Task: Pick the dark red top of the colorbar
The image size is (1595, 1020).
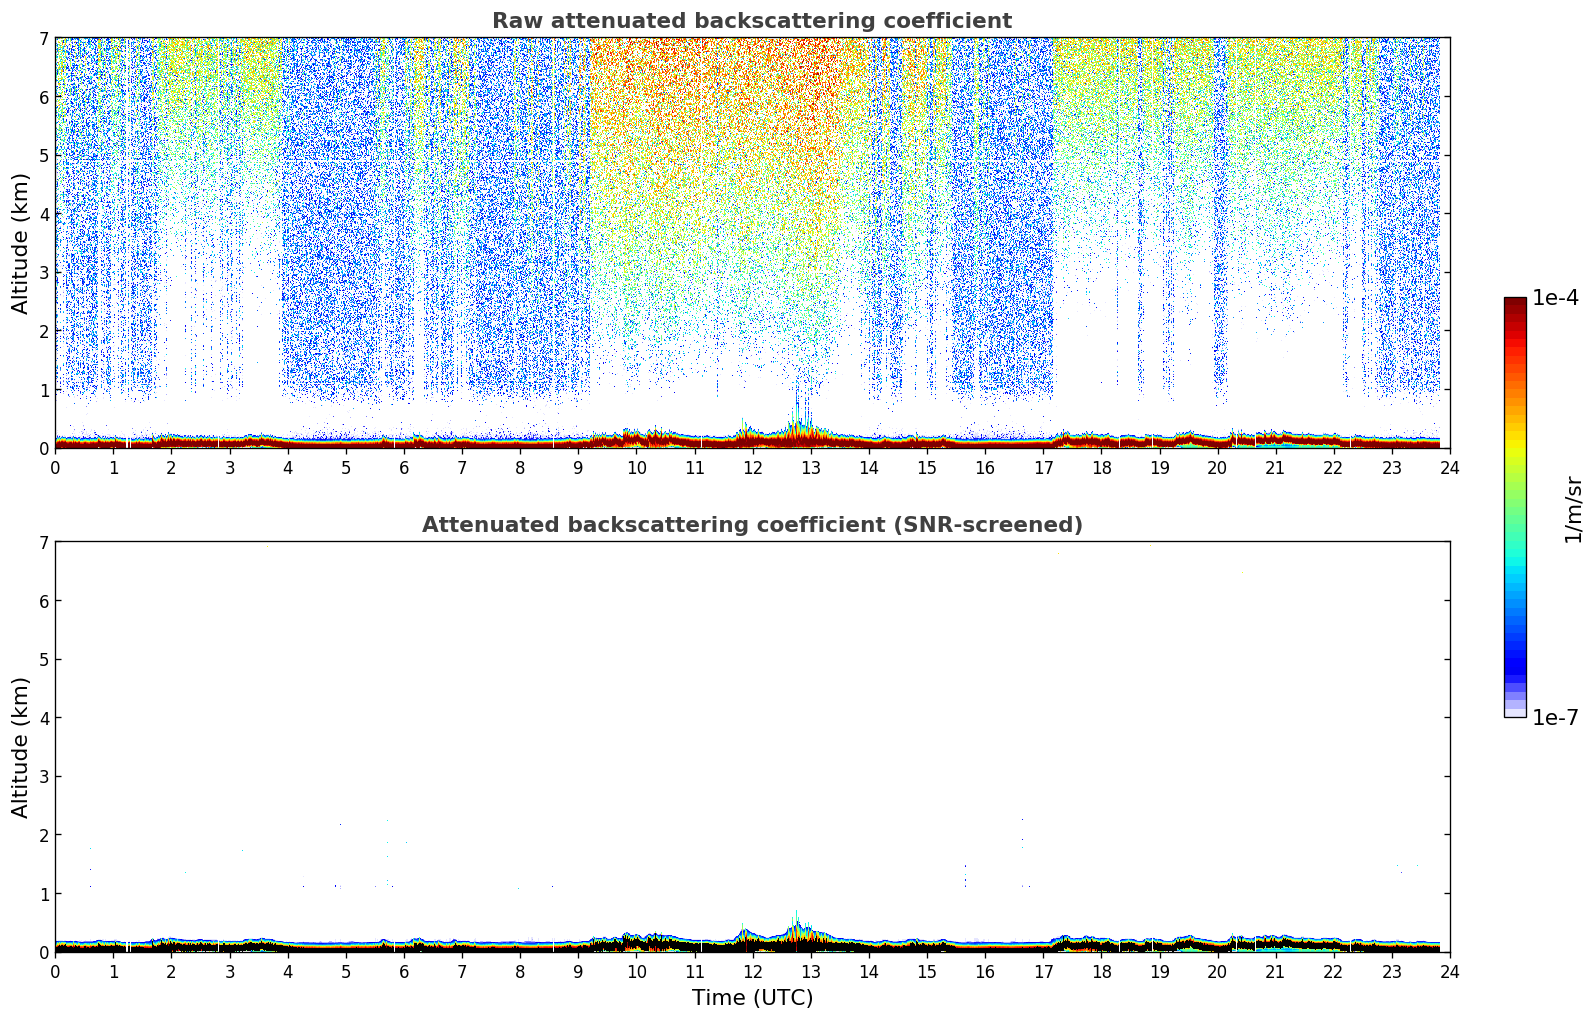Action: 1515,305
